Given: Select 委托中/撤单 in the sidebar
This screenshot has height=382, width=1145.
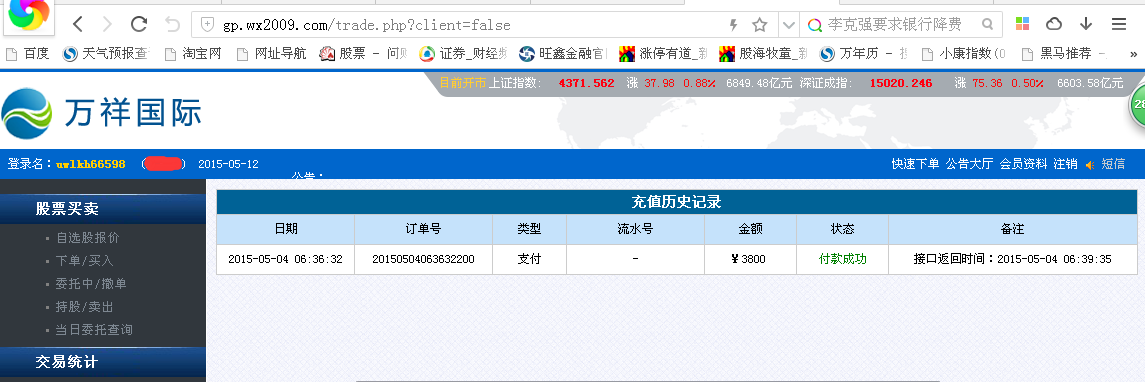Looking at the screenshot, I should [91, 283].
